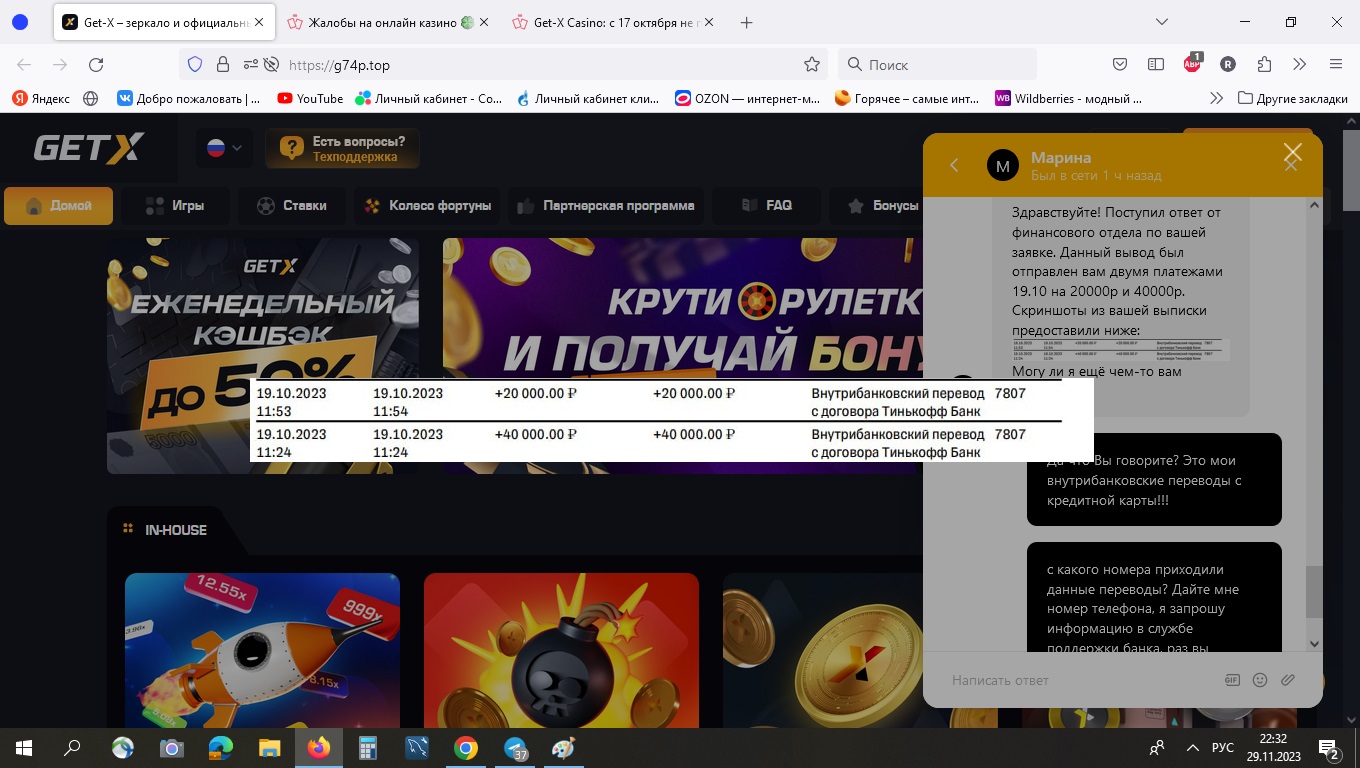Open the Extensions puzzle icon

(x=1264, y=64)
